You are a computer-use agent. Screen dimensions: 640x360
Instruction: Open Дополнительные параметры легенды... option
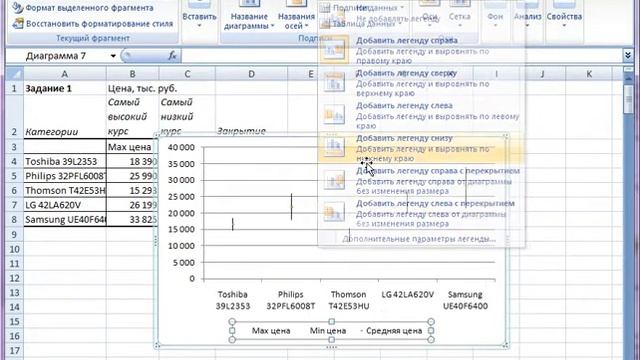[x=419, y=239]
